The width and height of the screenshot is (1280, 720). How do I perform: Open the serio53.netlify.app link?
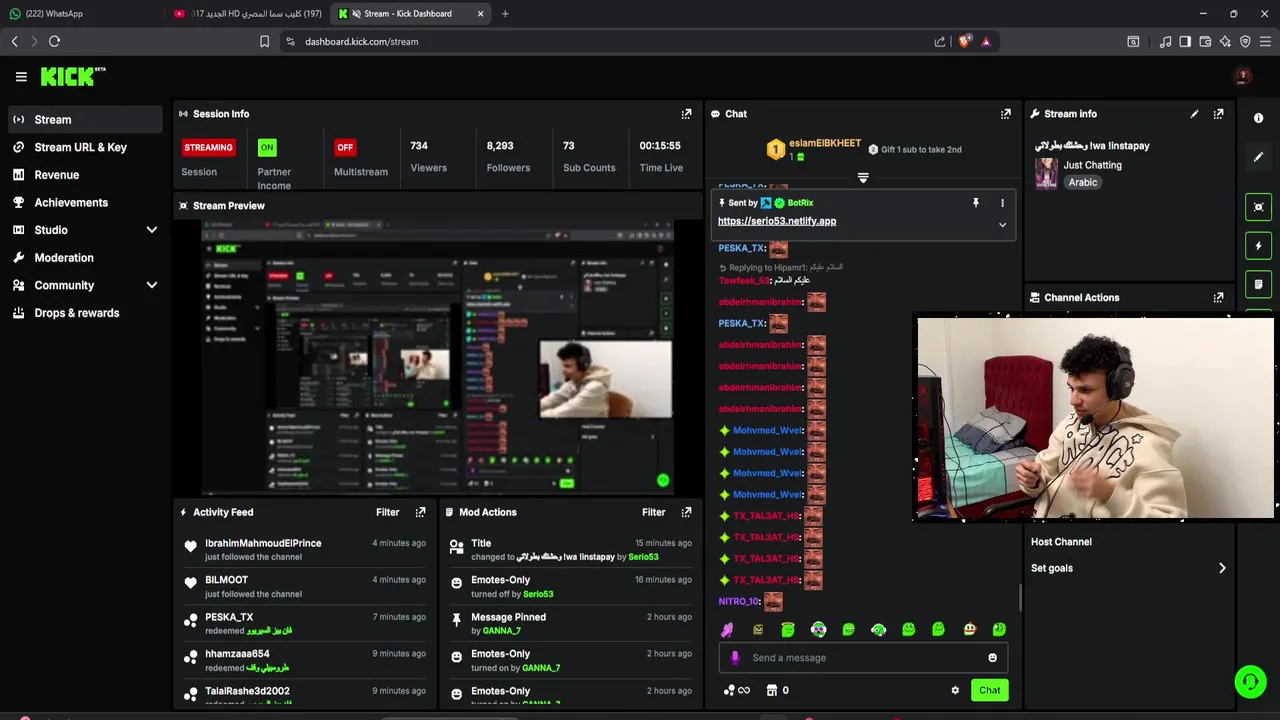777,221
